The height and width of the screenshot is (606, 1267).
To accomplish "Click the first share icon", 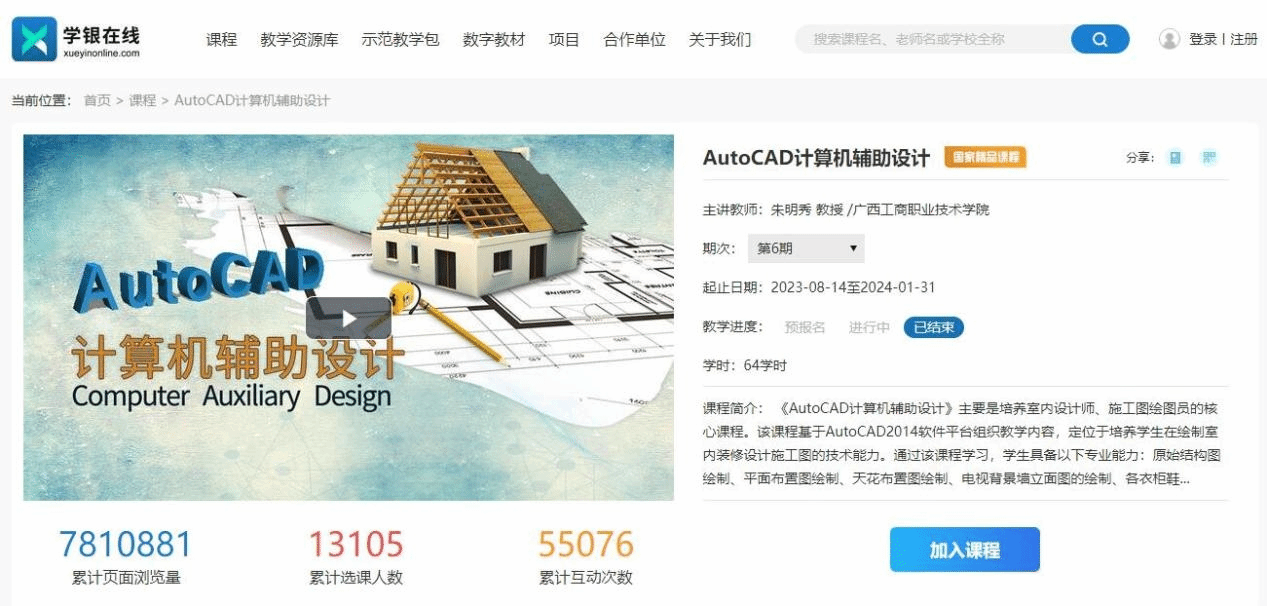I will tap(1176, 157).
